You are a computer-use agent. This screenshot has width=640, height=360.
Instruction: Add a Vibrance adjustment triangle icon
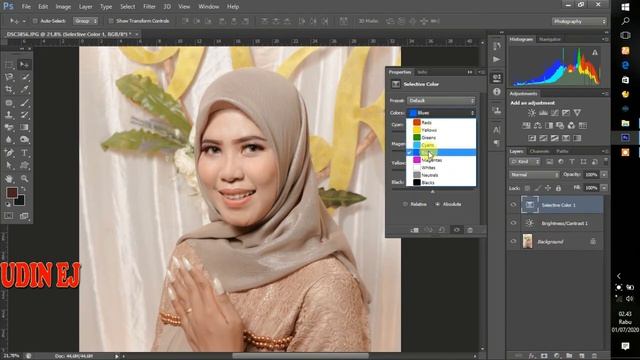[x=577, y=113]
